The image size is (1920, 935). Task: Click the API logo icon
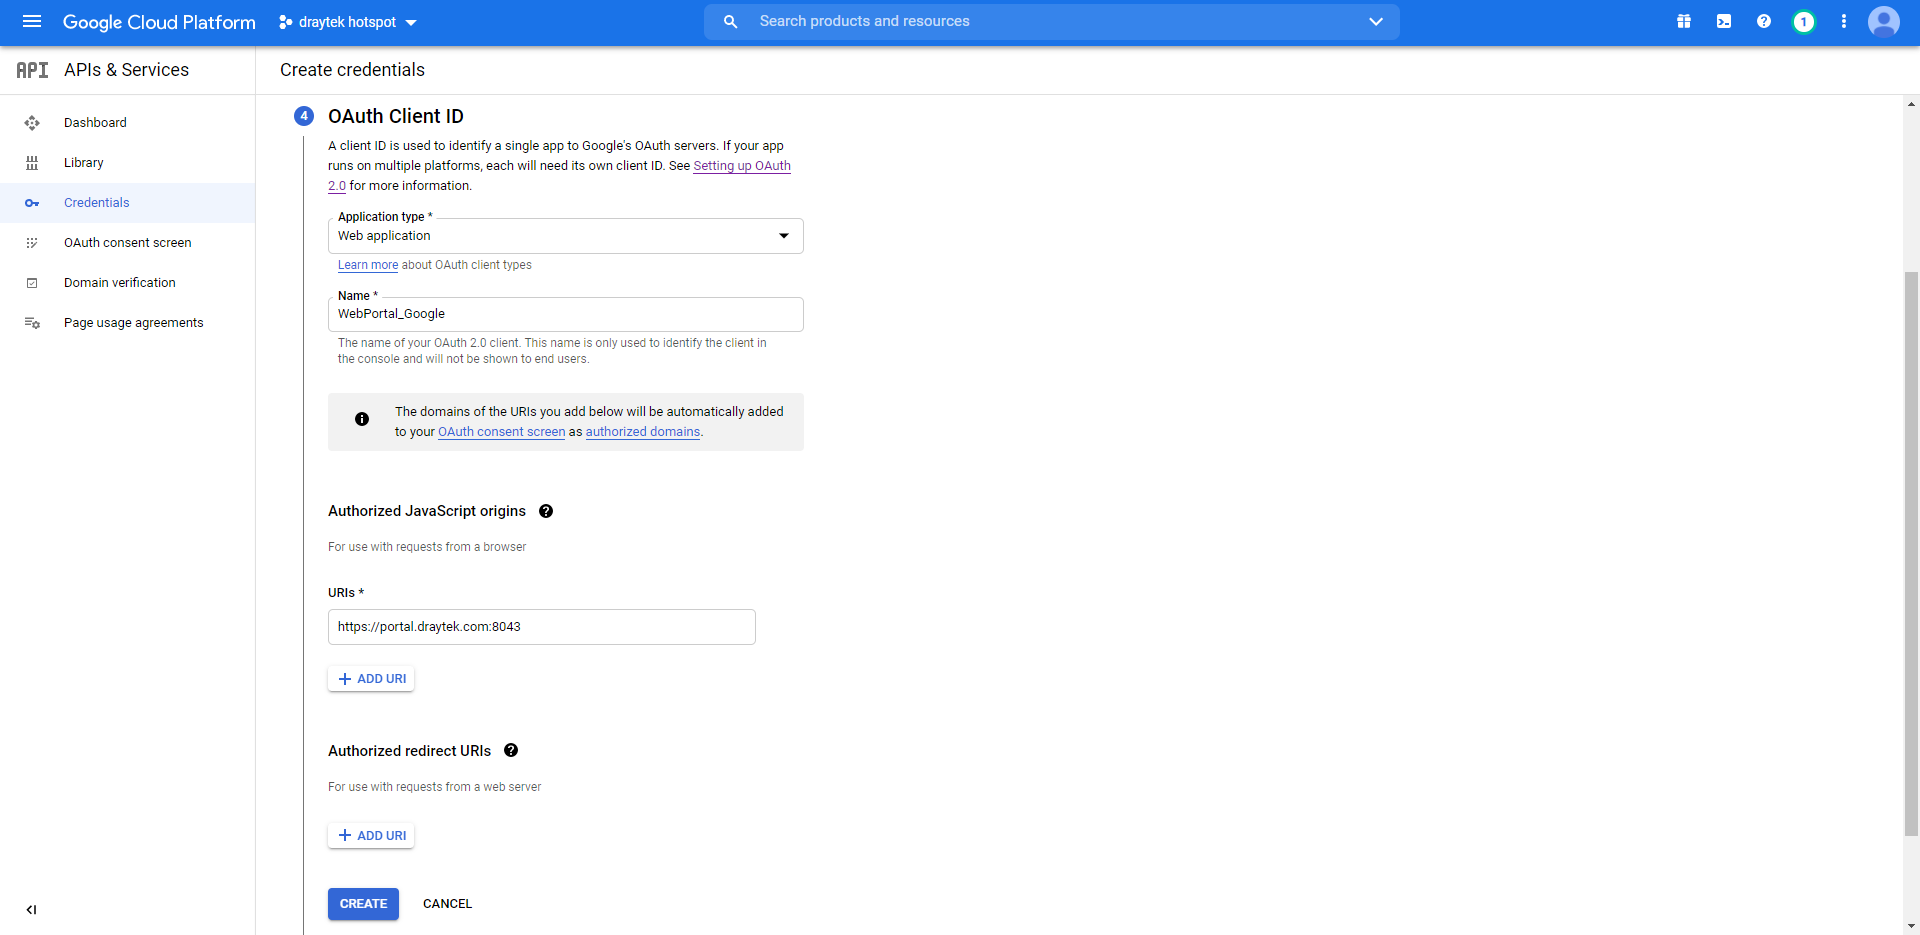coord(32,70)
